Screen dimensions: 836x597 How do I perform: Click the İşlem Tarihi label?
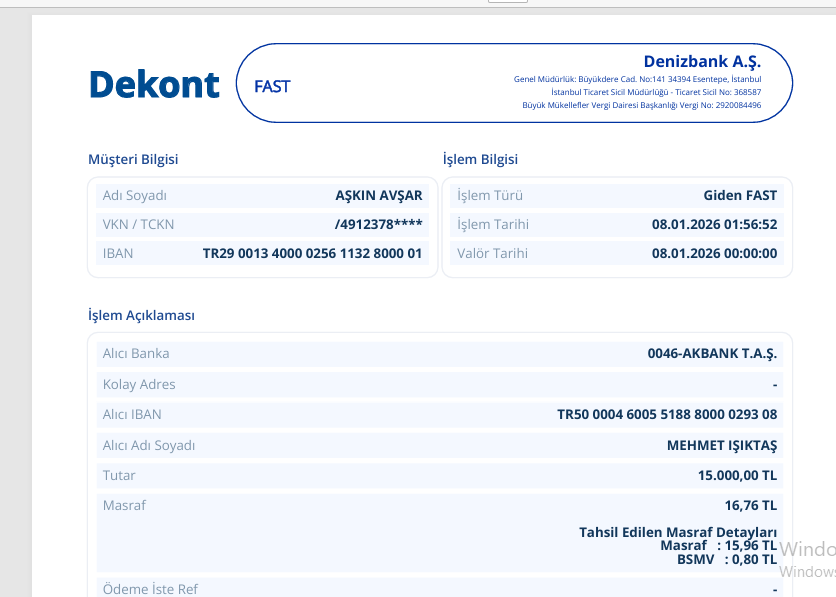pos(493,224)
